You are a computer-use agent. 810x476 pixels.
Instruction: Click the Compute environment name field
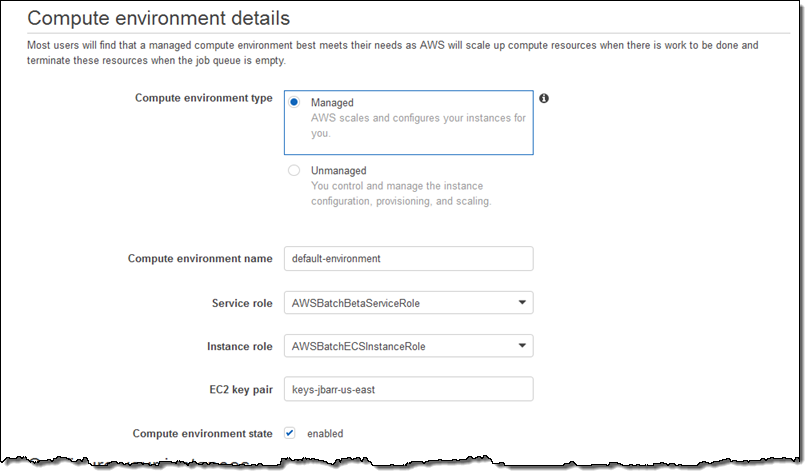point(408,258)
